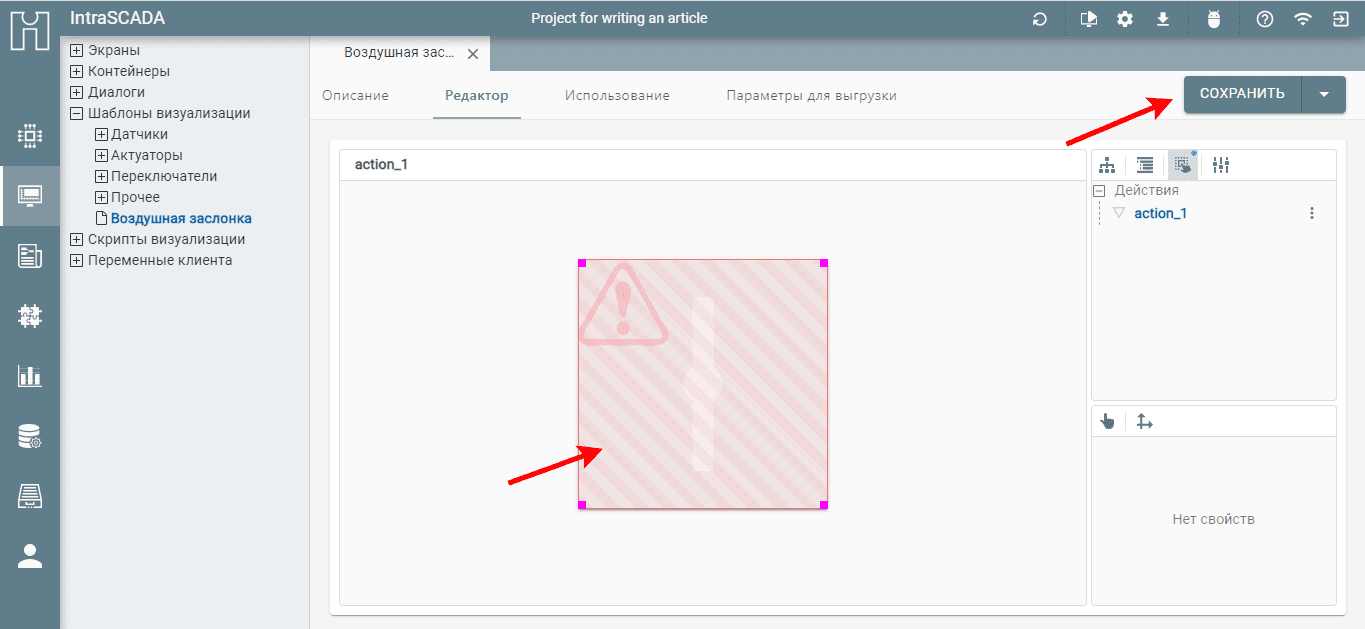Click the hand pointer icon in the properties panel
Screen dimensions: 1365x629
[1107, 422]
